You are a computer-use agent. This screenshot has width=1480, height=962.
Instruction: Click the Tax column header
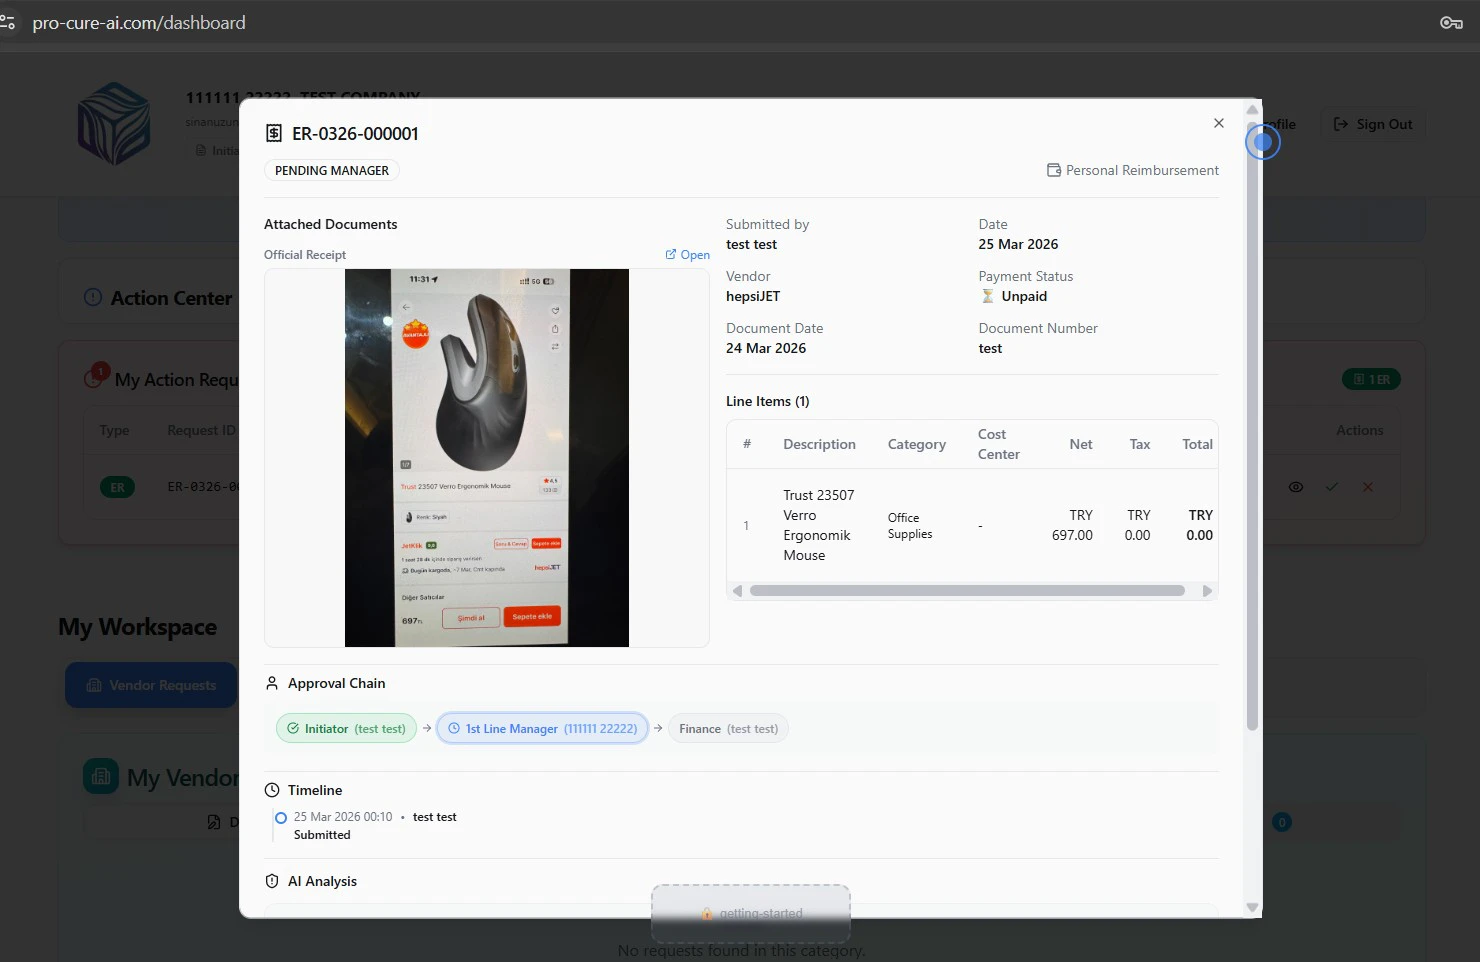pos(1140,444)
